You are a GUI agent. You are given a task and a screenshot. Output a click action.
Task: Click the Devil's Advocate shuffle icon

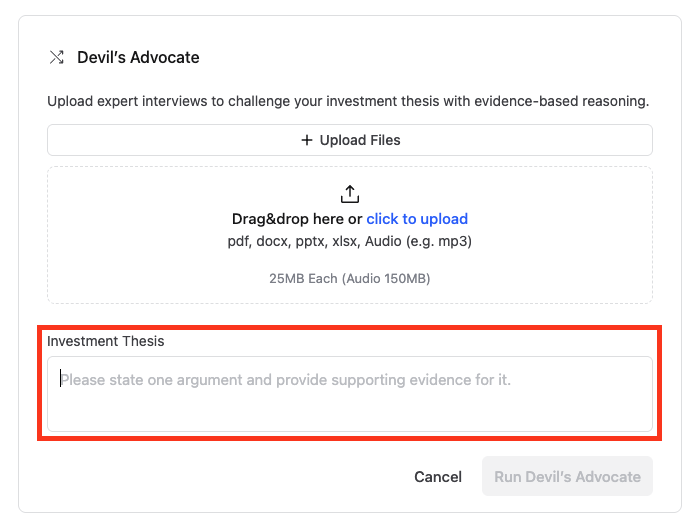coord(57,57)
